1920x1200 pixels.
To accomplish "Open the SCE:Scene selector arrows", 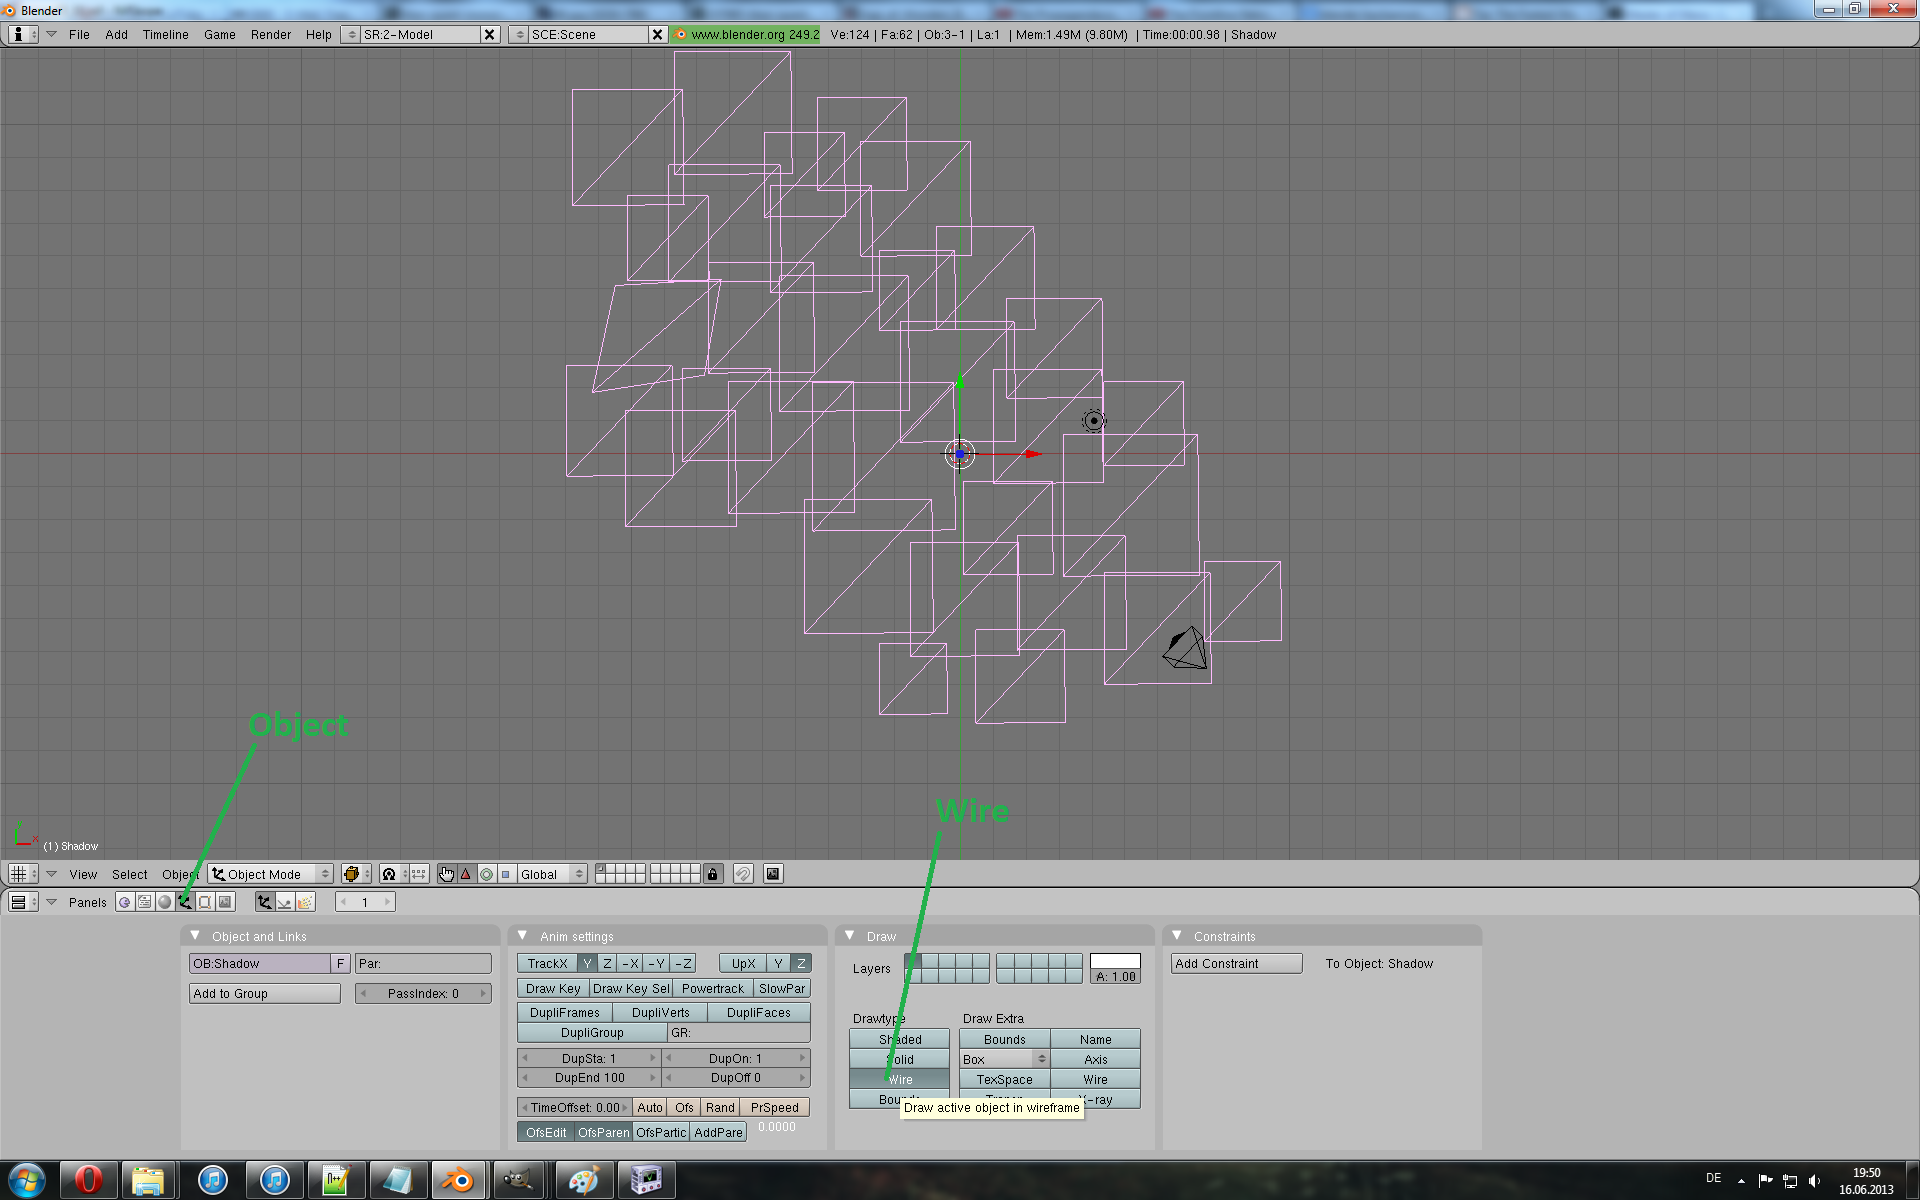I will 519,34.
